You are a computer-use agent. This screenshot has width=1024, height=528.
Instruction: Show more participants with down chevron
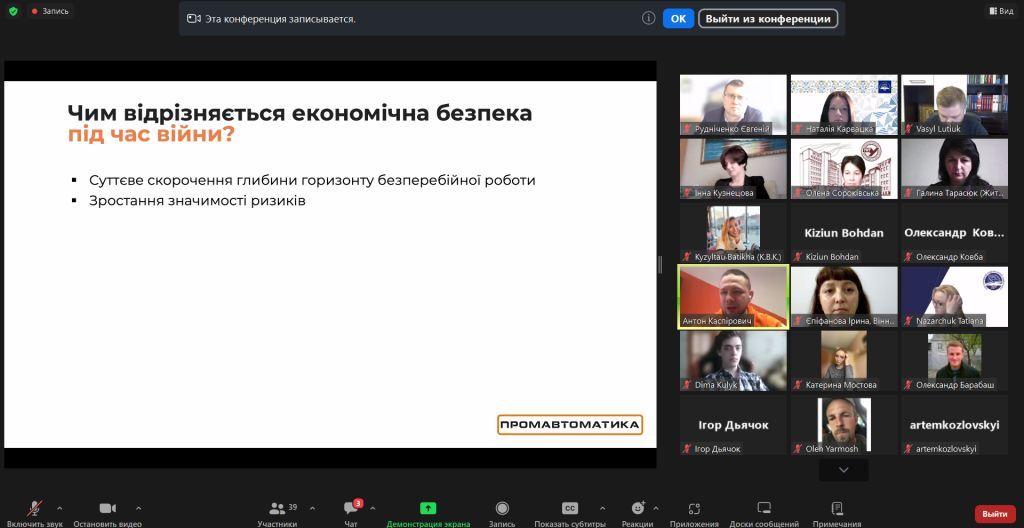click(844, 470)
